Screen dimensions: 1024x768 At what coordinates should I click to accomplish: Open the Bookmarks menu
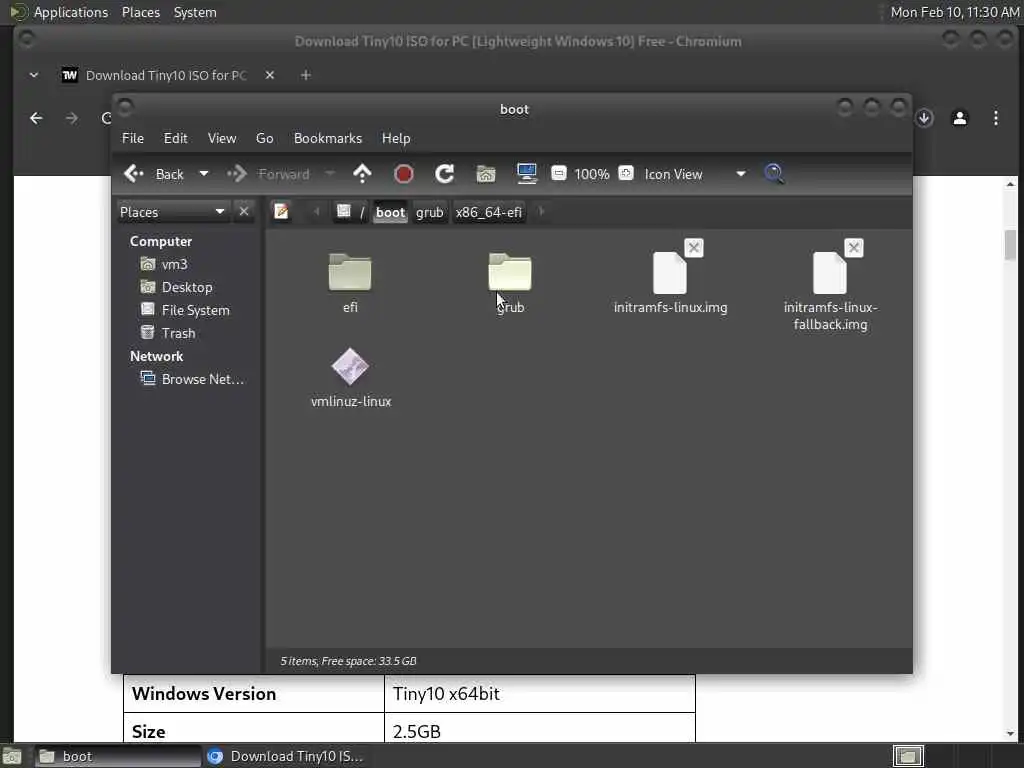(x=328, y=138)
